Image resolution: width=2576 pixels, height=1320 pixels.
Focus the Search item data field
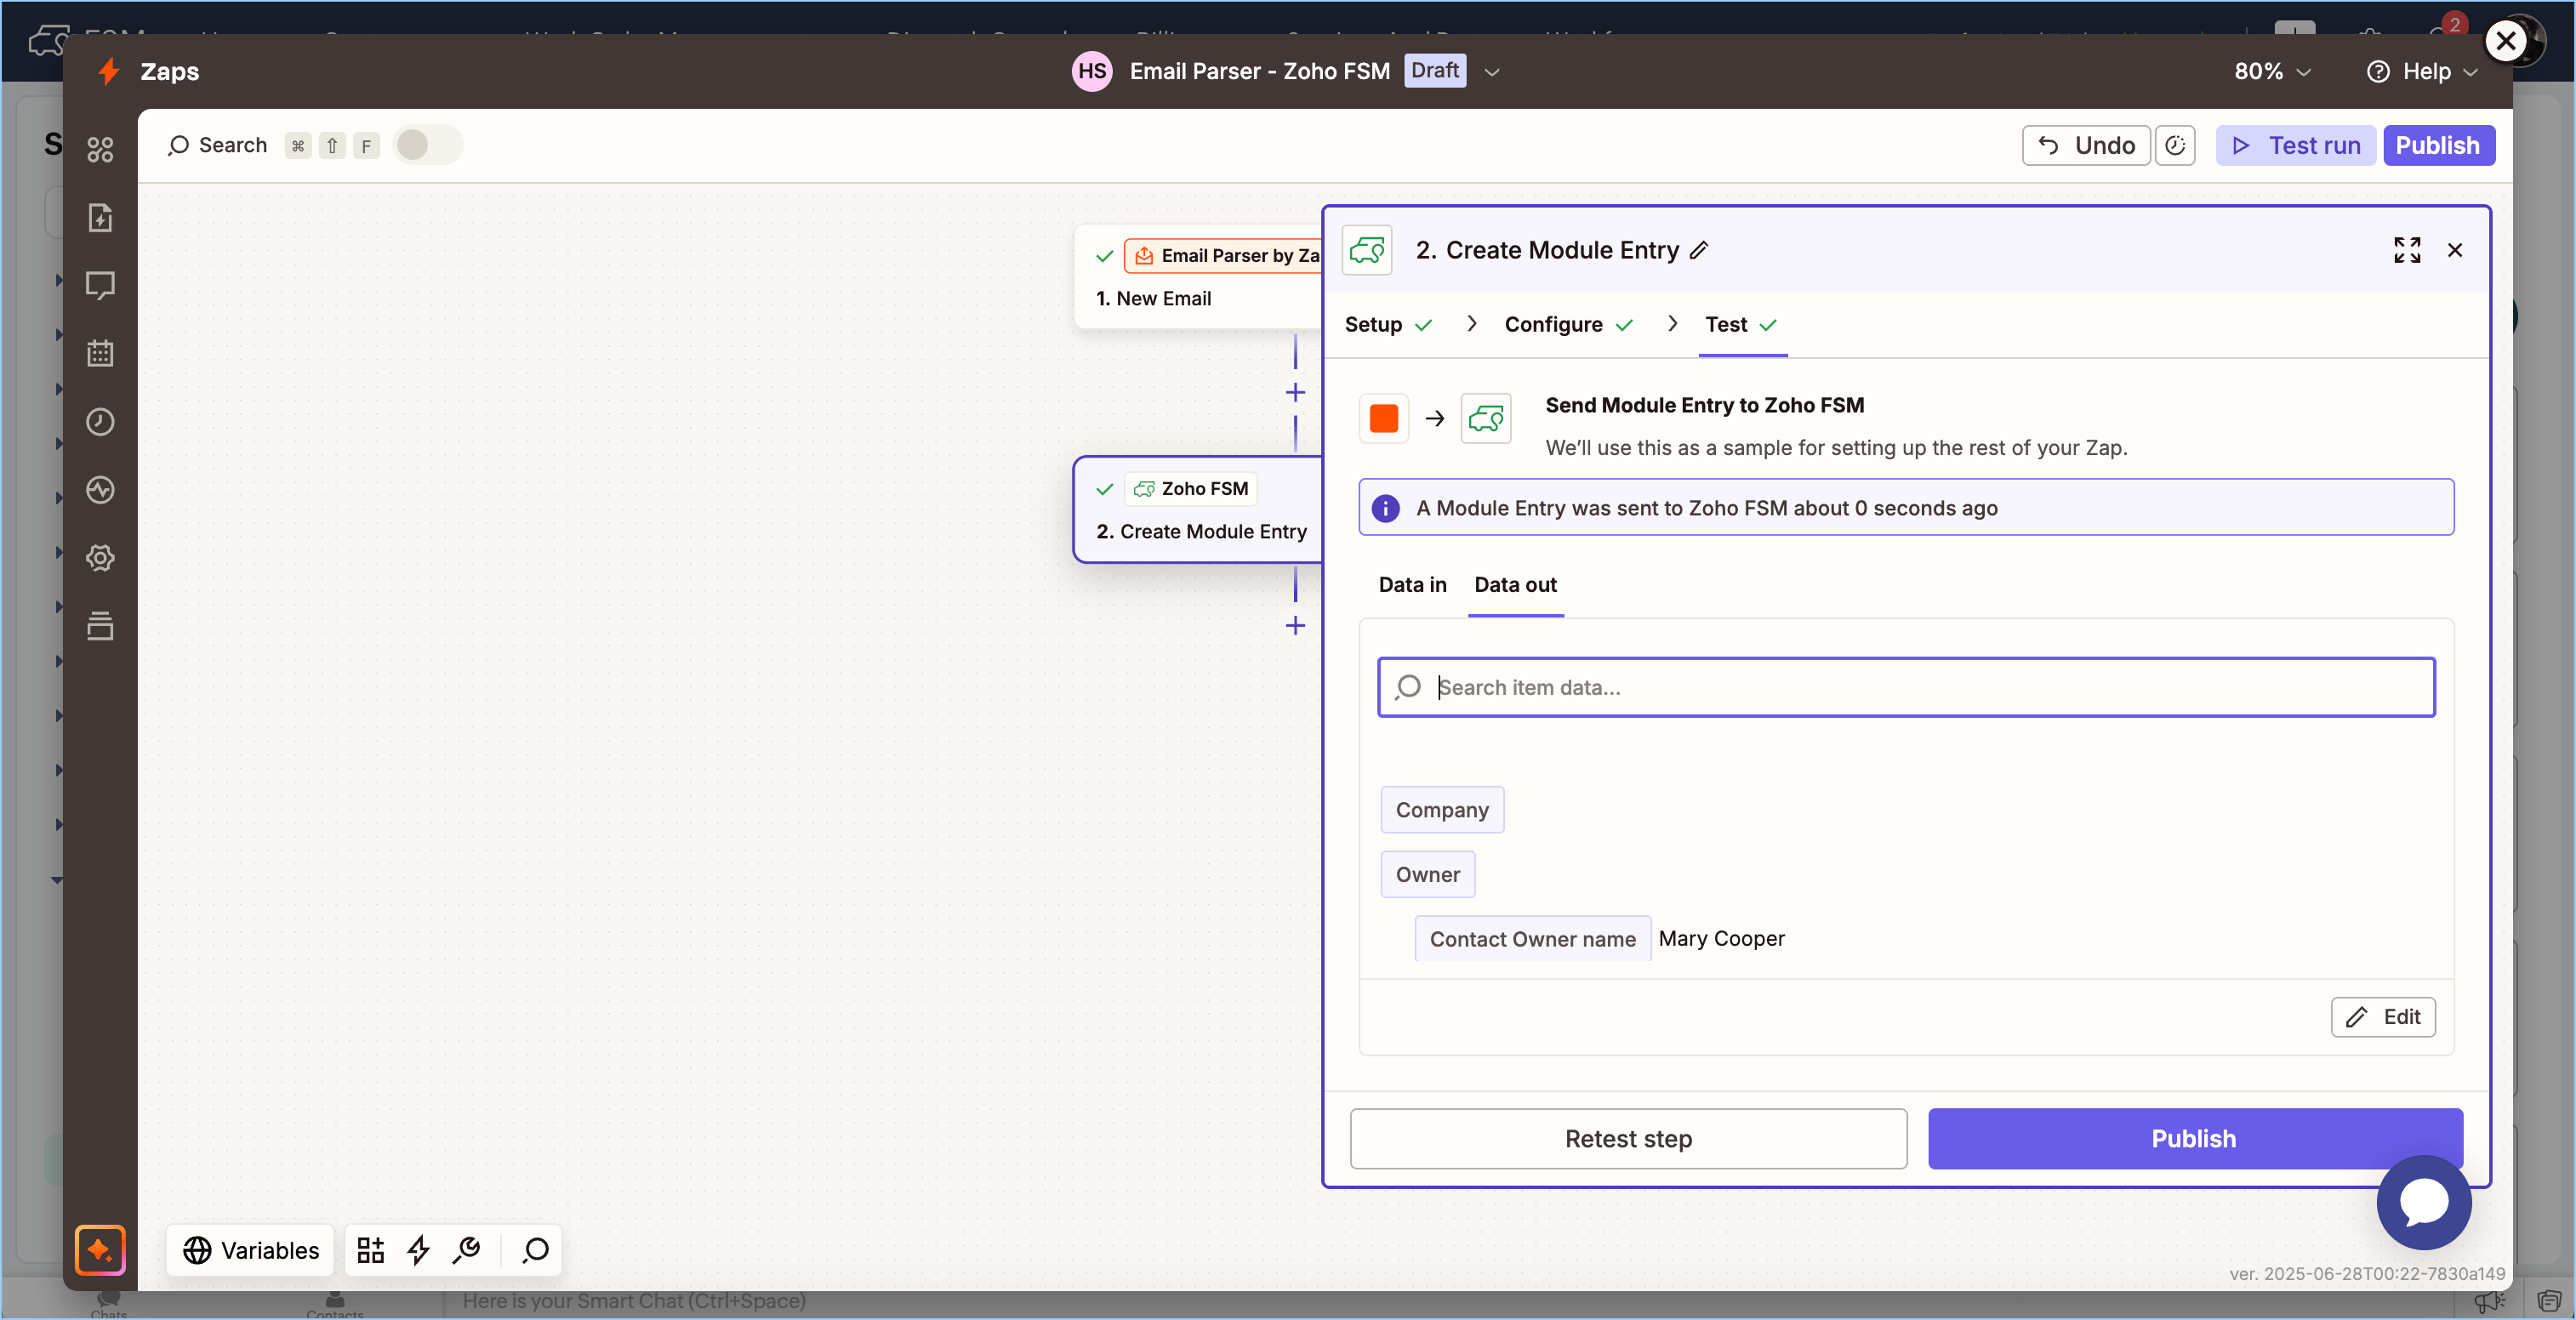tap(1905, 687)
